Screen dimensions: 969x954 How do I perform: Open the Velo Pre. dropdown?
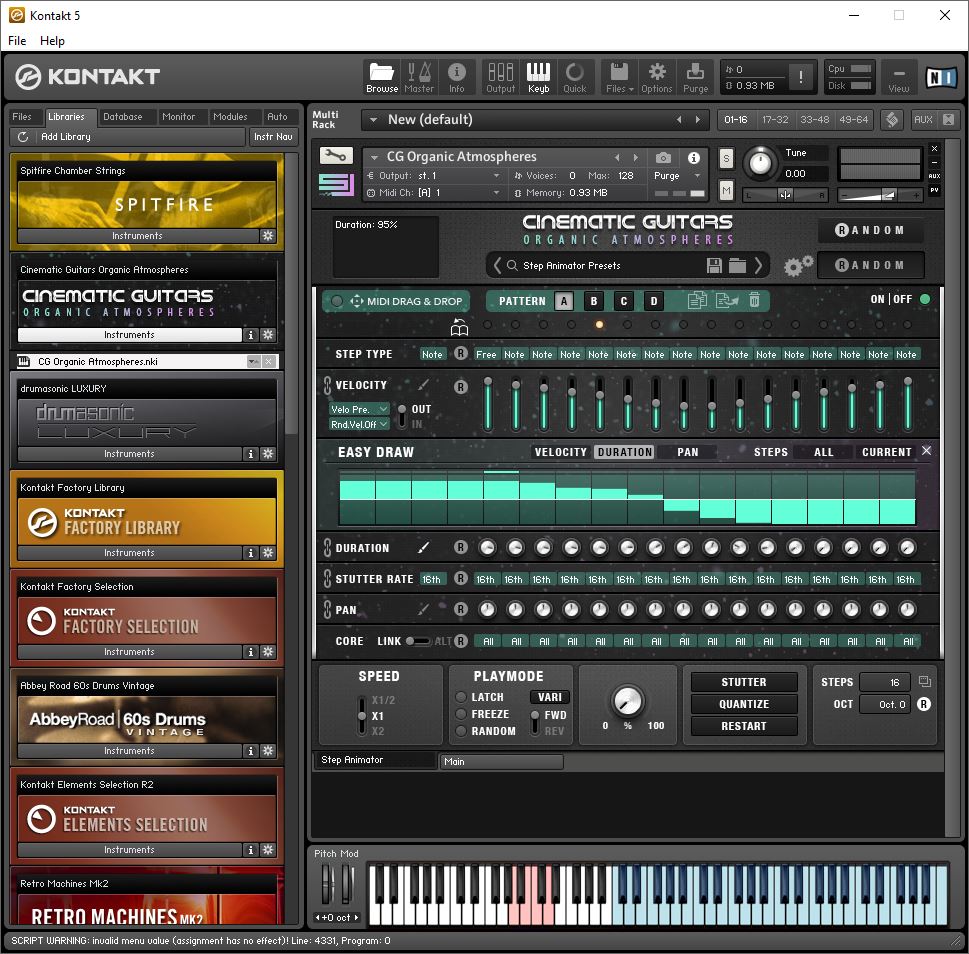(x=359, y=409)
